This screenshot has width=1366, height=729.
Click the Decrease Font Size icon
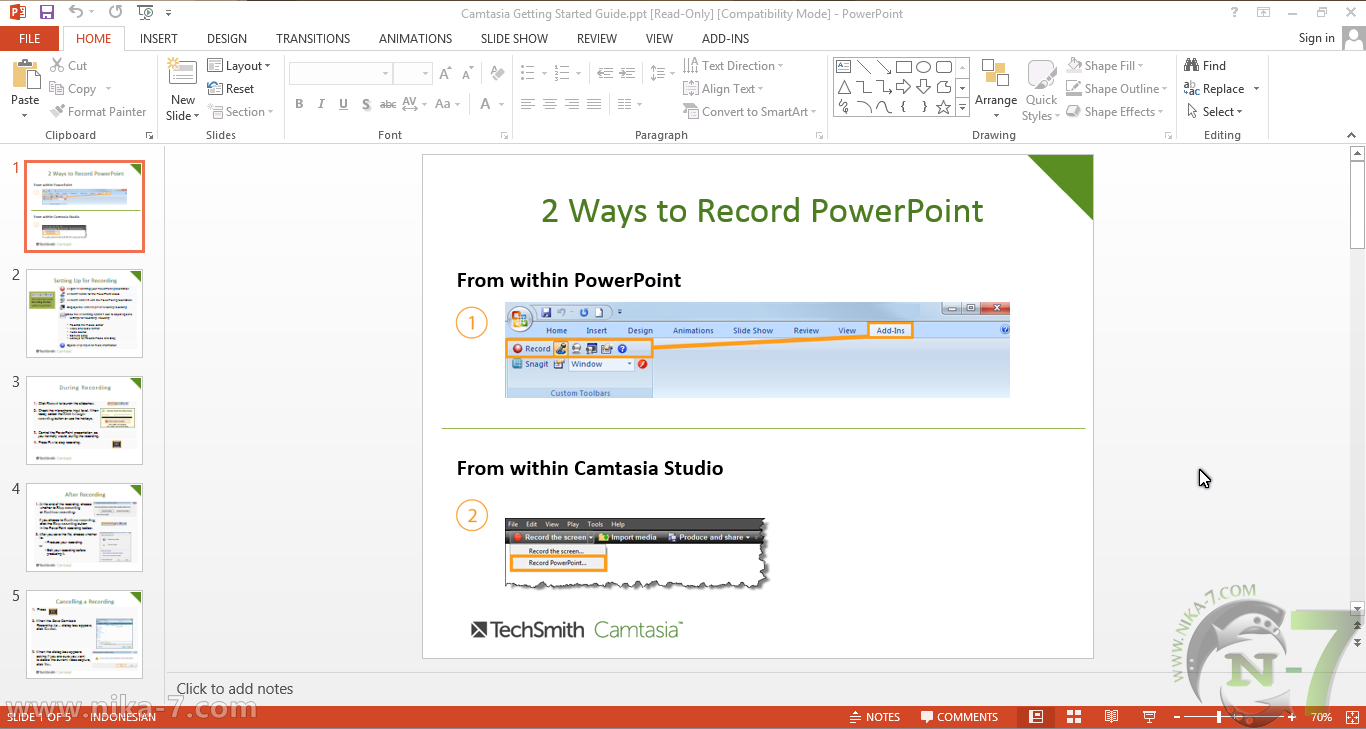click(467, 75)
